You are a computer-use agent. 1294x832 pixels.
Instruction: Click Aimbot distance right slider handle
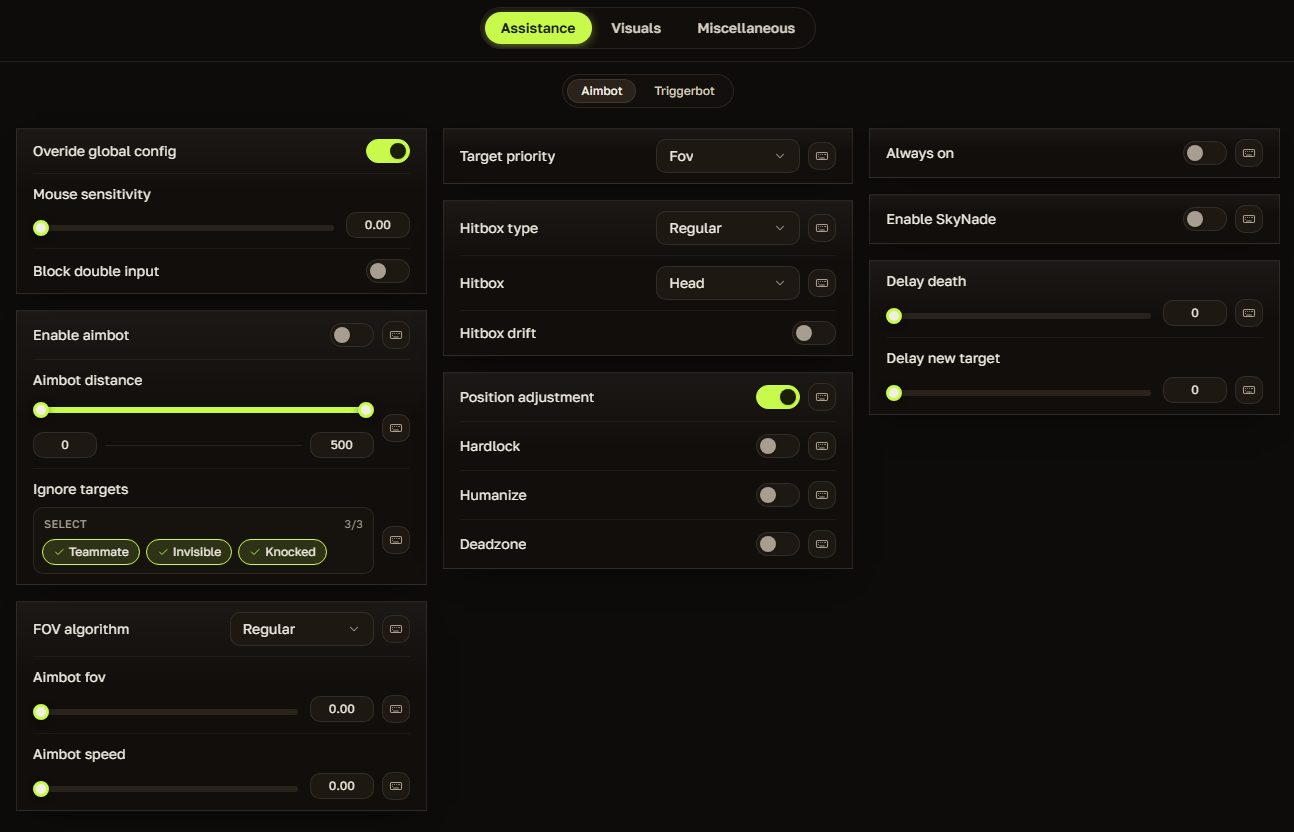[366, 410]
